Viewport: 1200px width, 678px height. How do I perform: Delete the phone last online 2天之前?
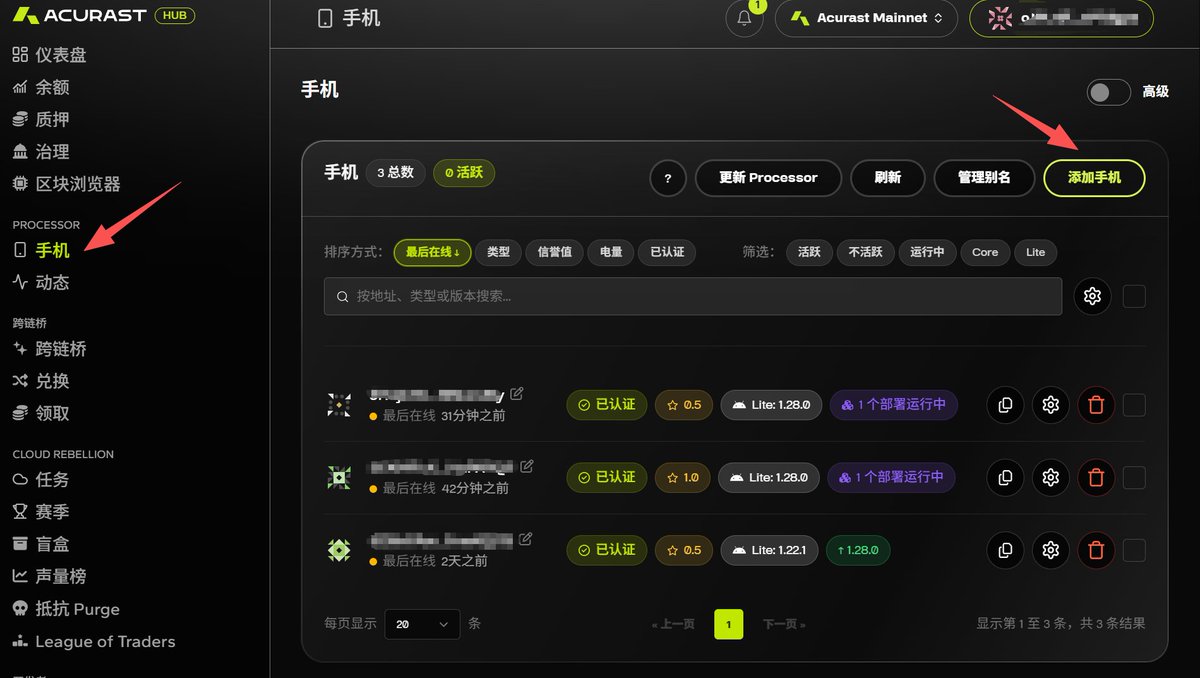(1096, 550)
